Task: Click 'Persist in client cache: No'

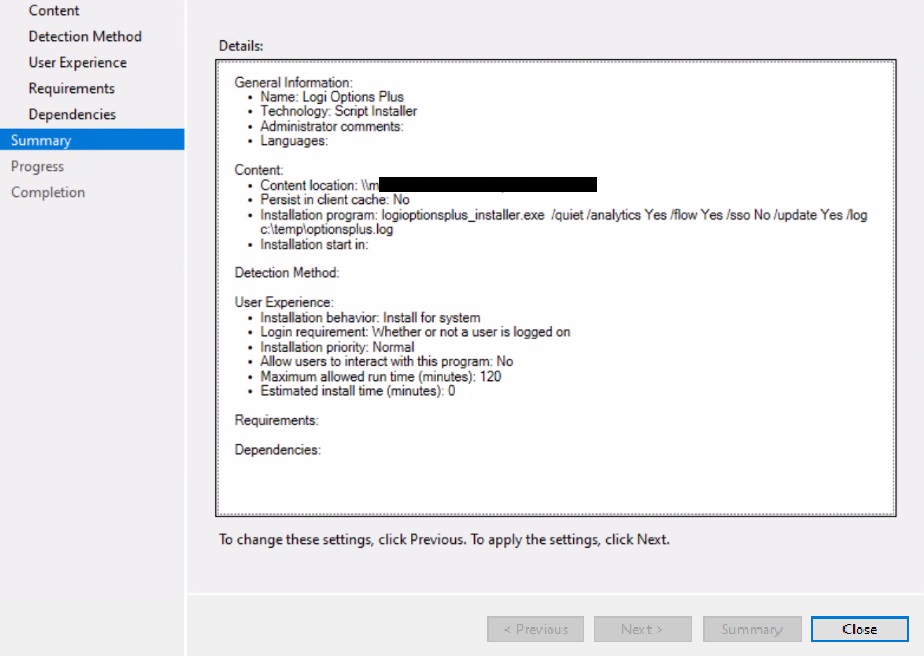Action: pos(335,200)
